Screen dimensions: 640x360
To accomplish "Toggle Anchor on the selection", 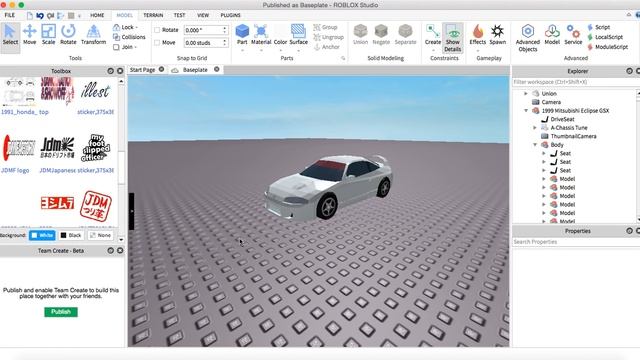I will [x=327, y=47].
